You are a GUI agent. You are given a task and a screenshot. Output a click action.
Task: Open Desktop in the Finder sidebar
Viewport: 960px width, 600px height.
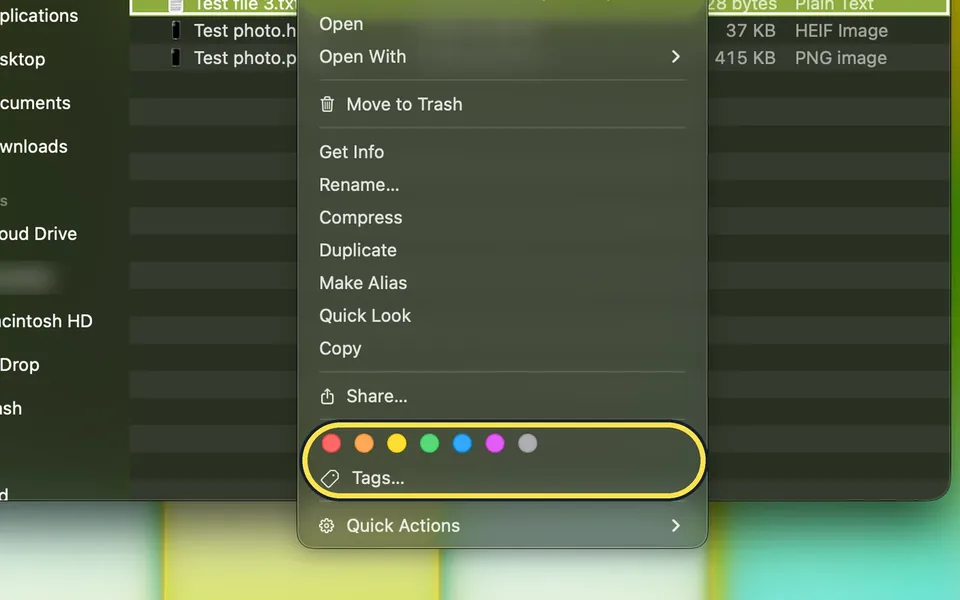[x=23, y=59]
